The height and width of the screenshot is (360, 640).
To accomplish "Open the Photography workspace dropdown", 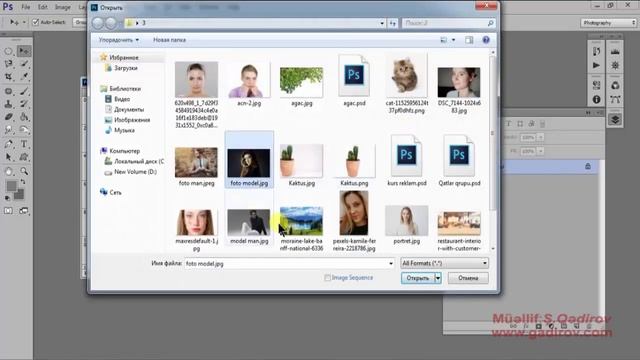I will (x=609, y=23).
